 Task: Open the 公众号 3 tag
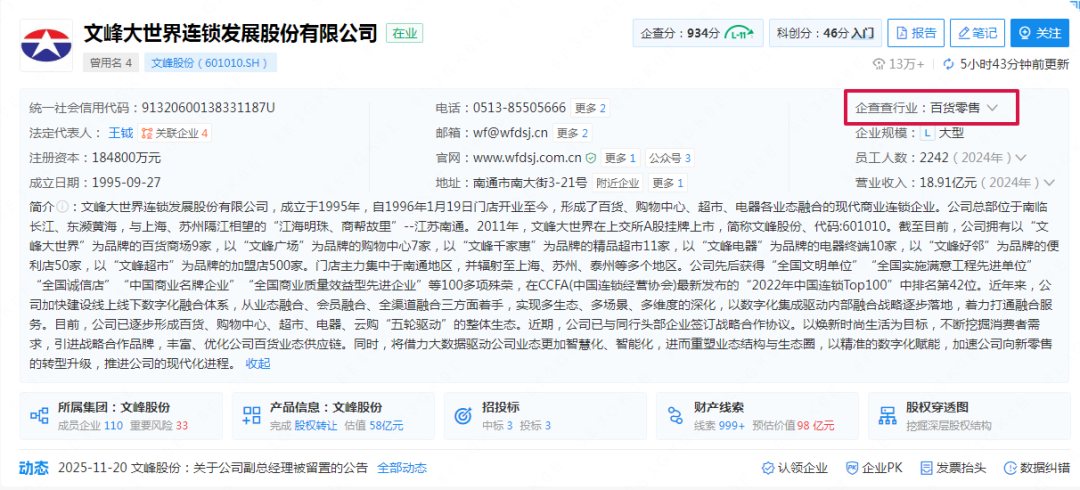669,158
